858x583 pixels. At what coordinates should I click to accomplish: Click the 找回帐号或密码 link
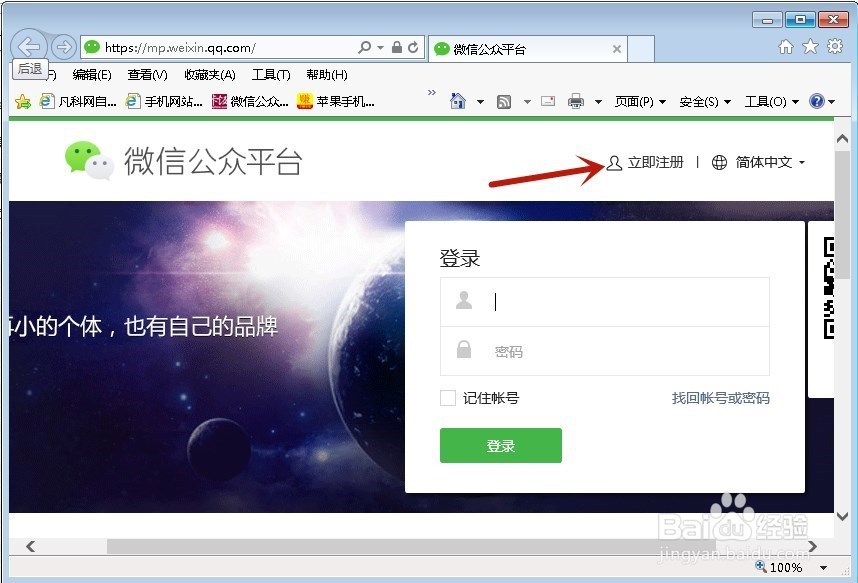(720, 398)
